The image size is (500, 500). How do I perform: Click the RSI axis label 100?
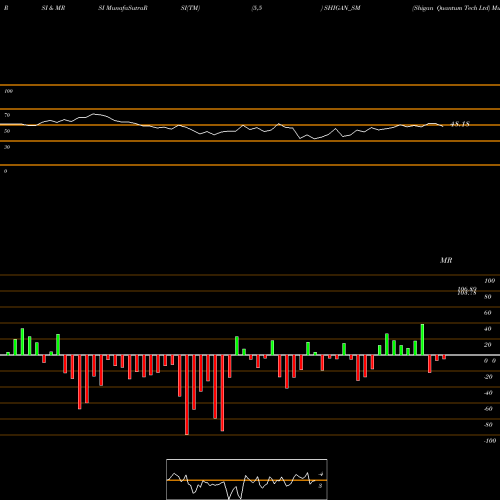tap(8, 91)
